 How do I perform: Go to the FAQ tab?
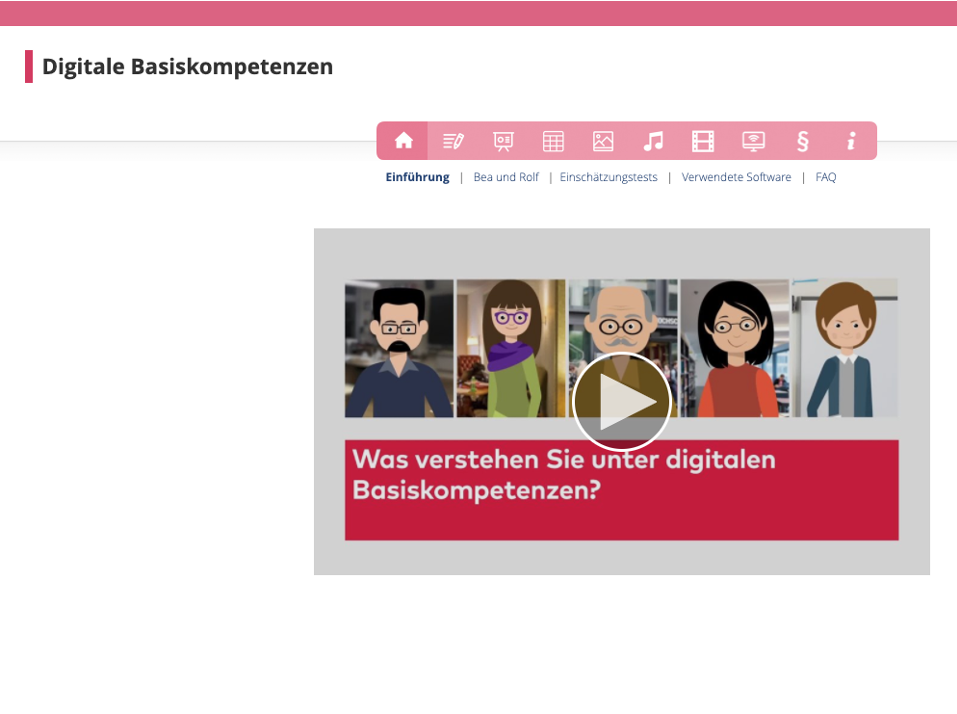pyautogui.click(x=826, y=177)
